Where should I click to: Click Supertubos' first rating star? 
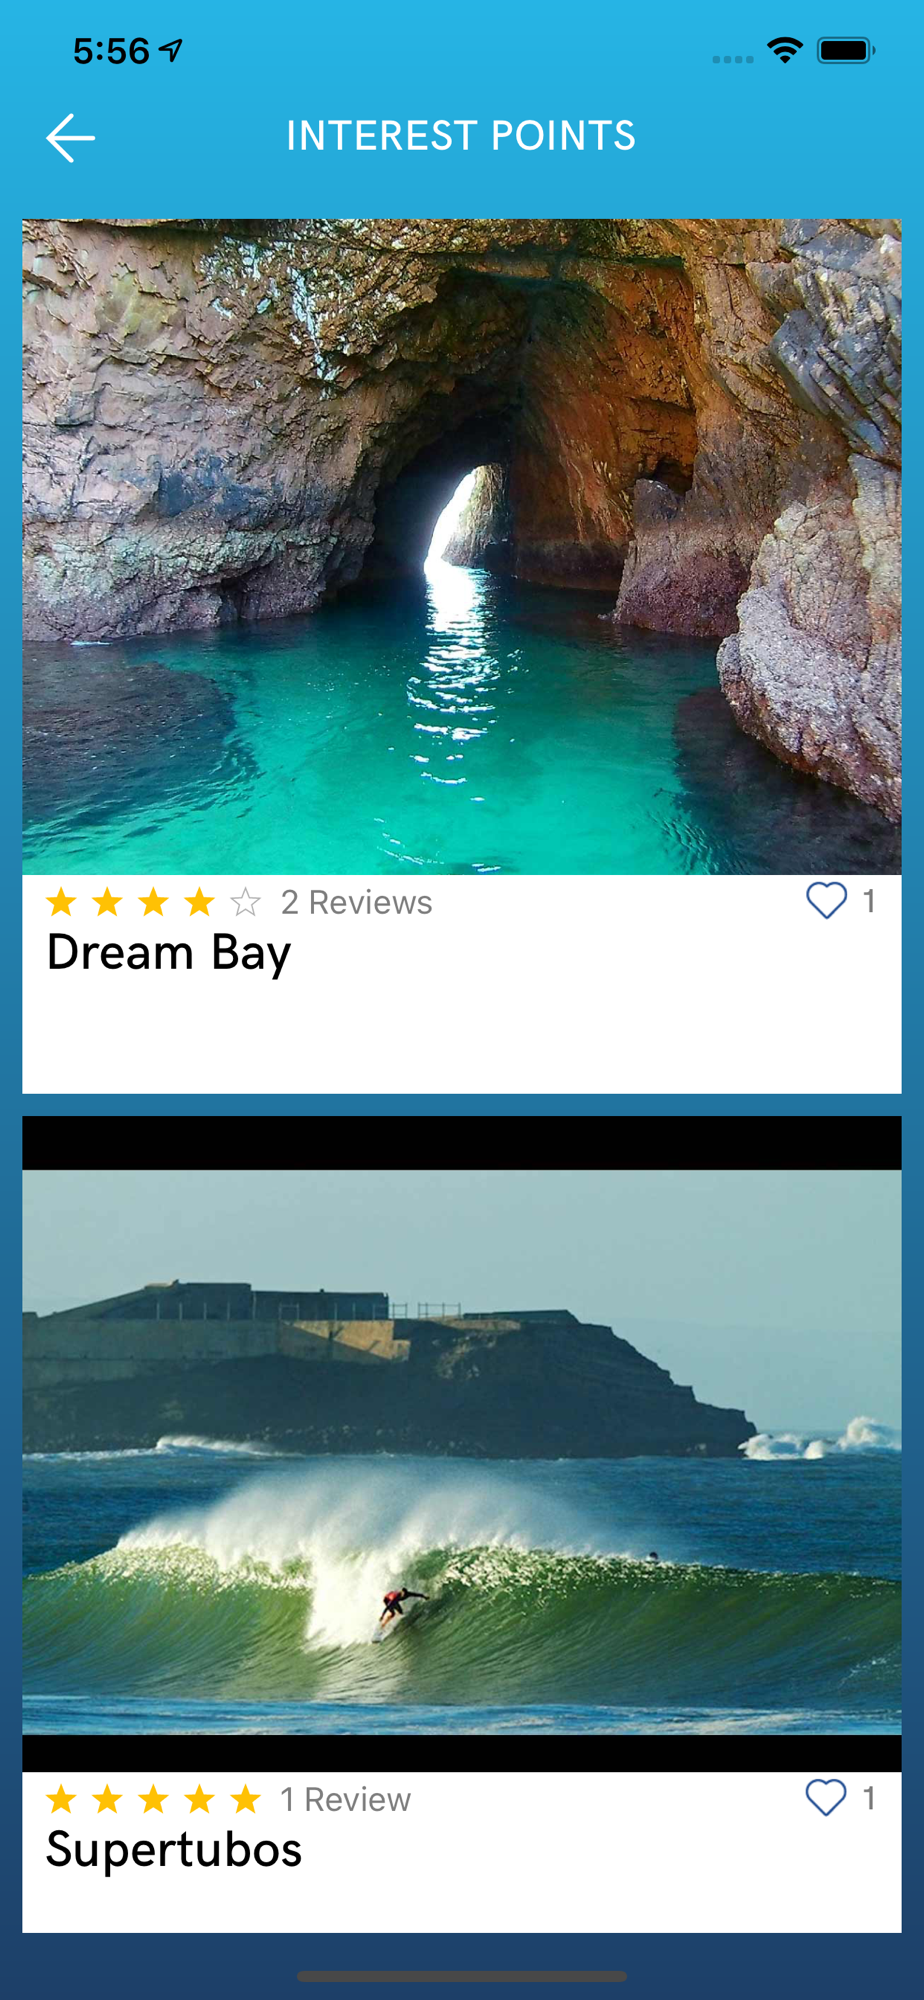click(61, 1799)
